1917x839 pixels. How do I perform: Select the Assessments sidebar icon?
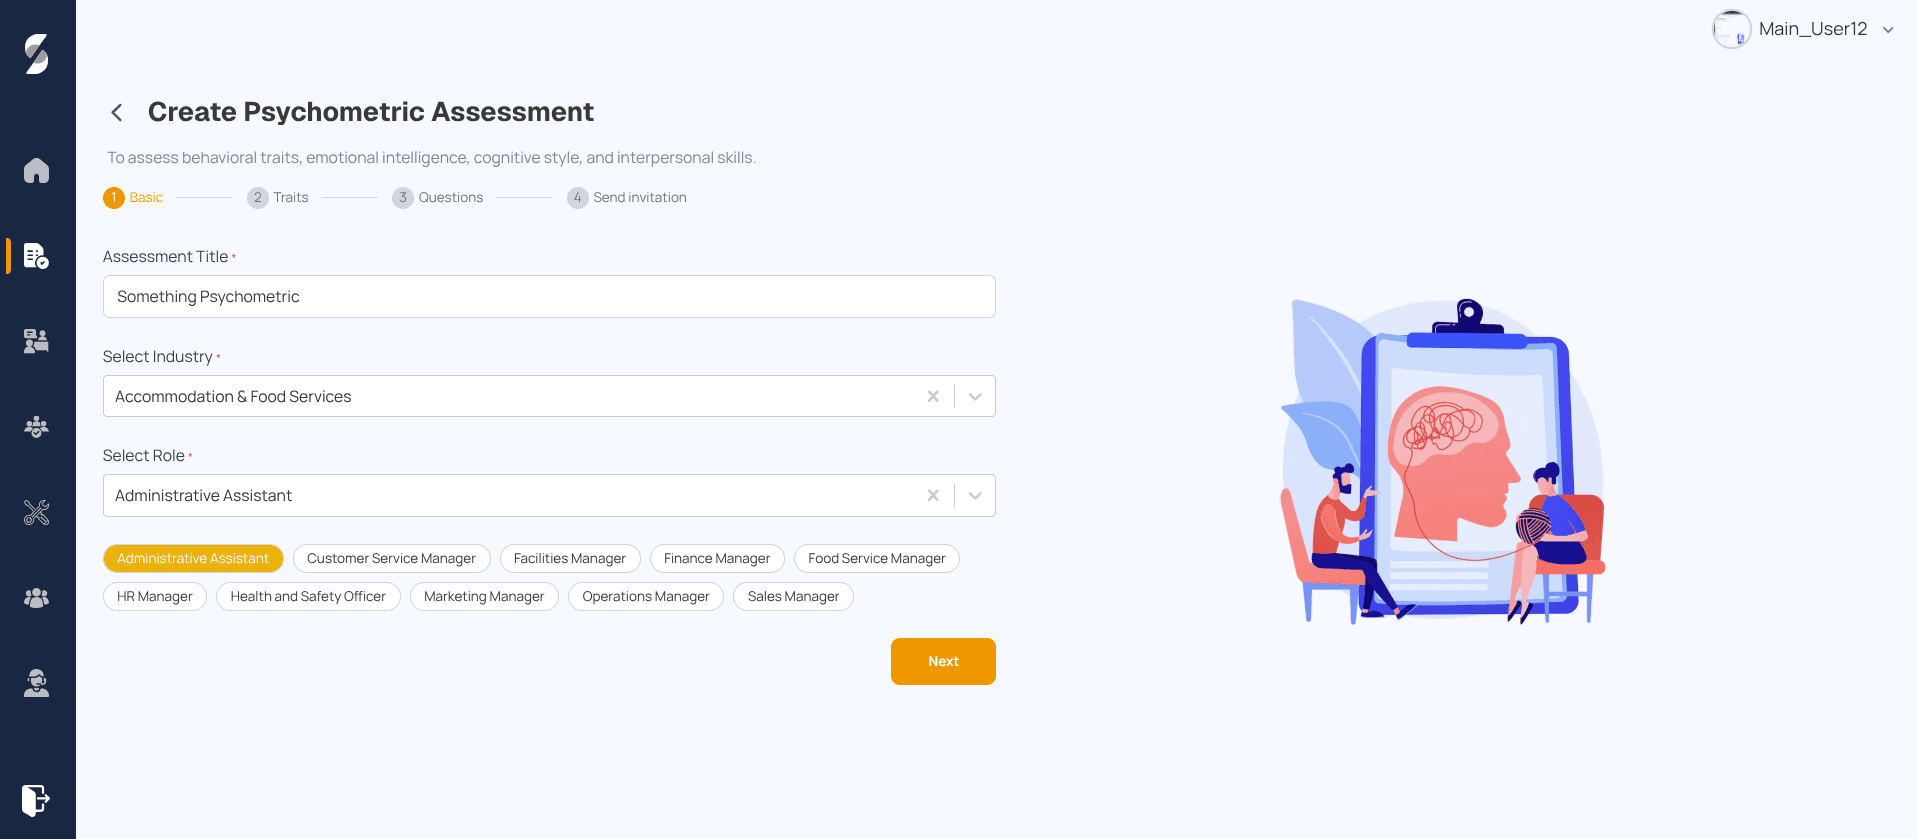[x=36, y=257]
